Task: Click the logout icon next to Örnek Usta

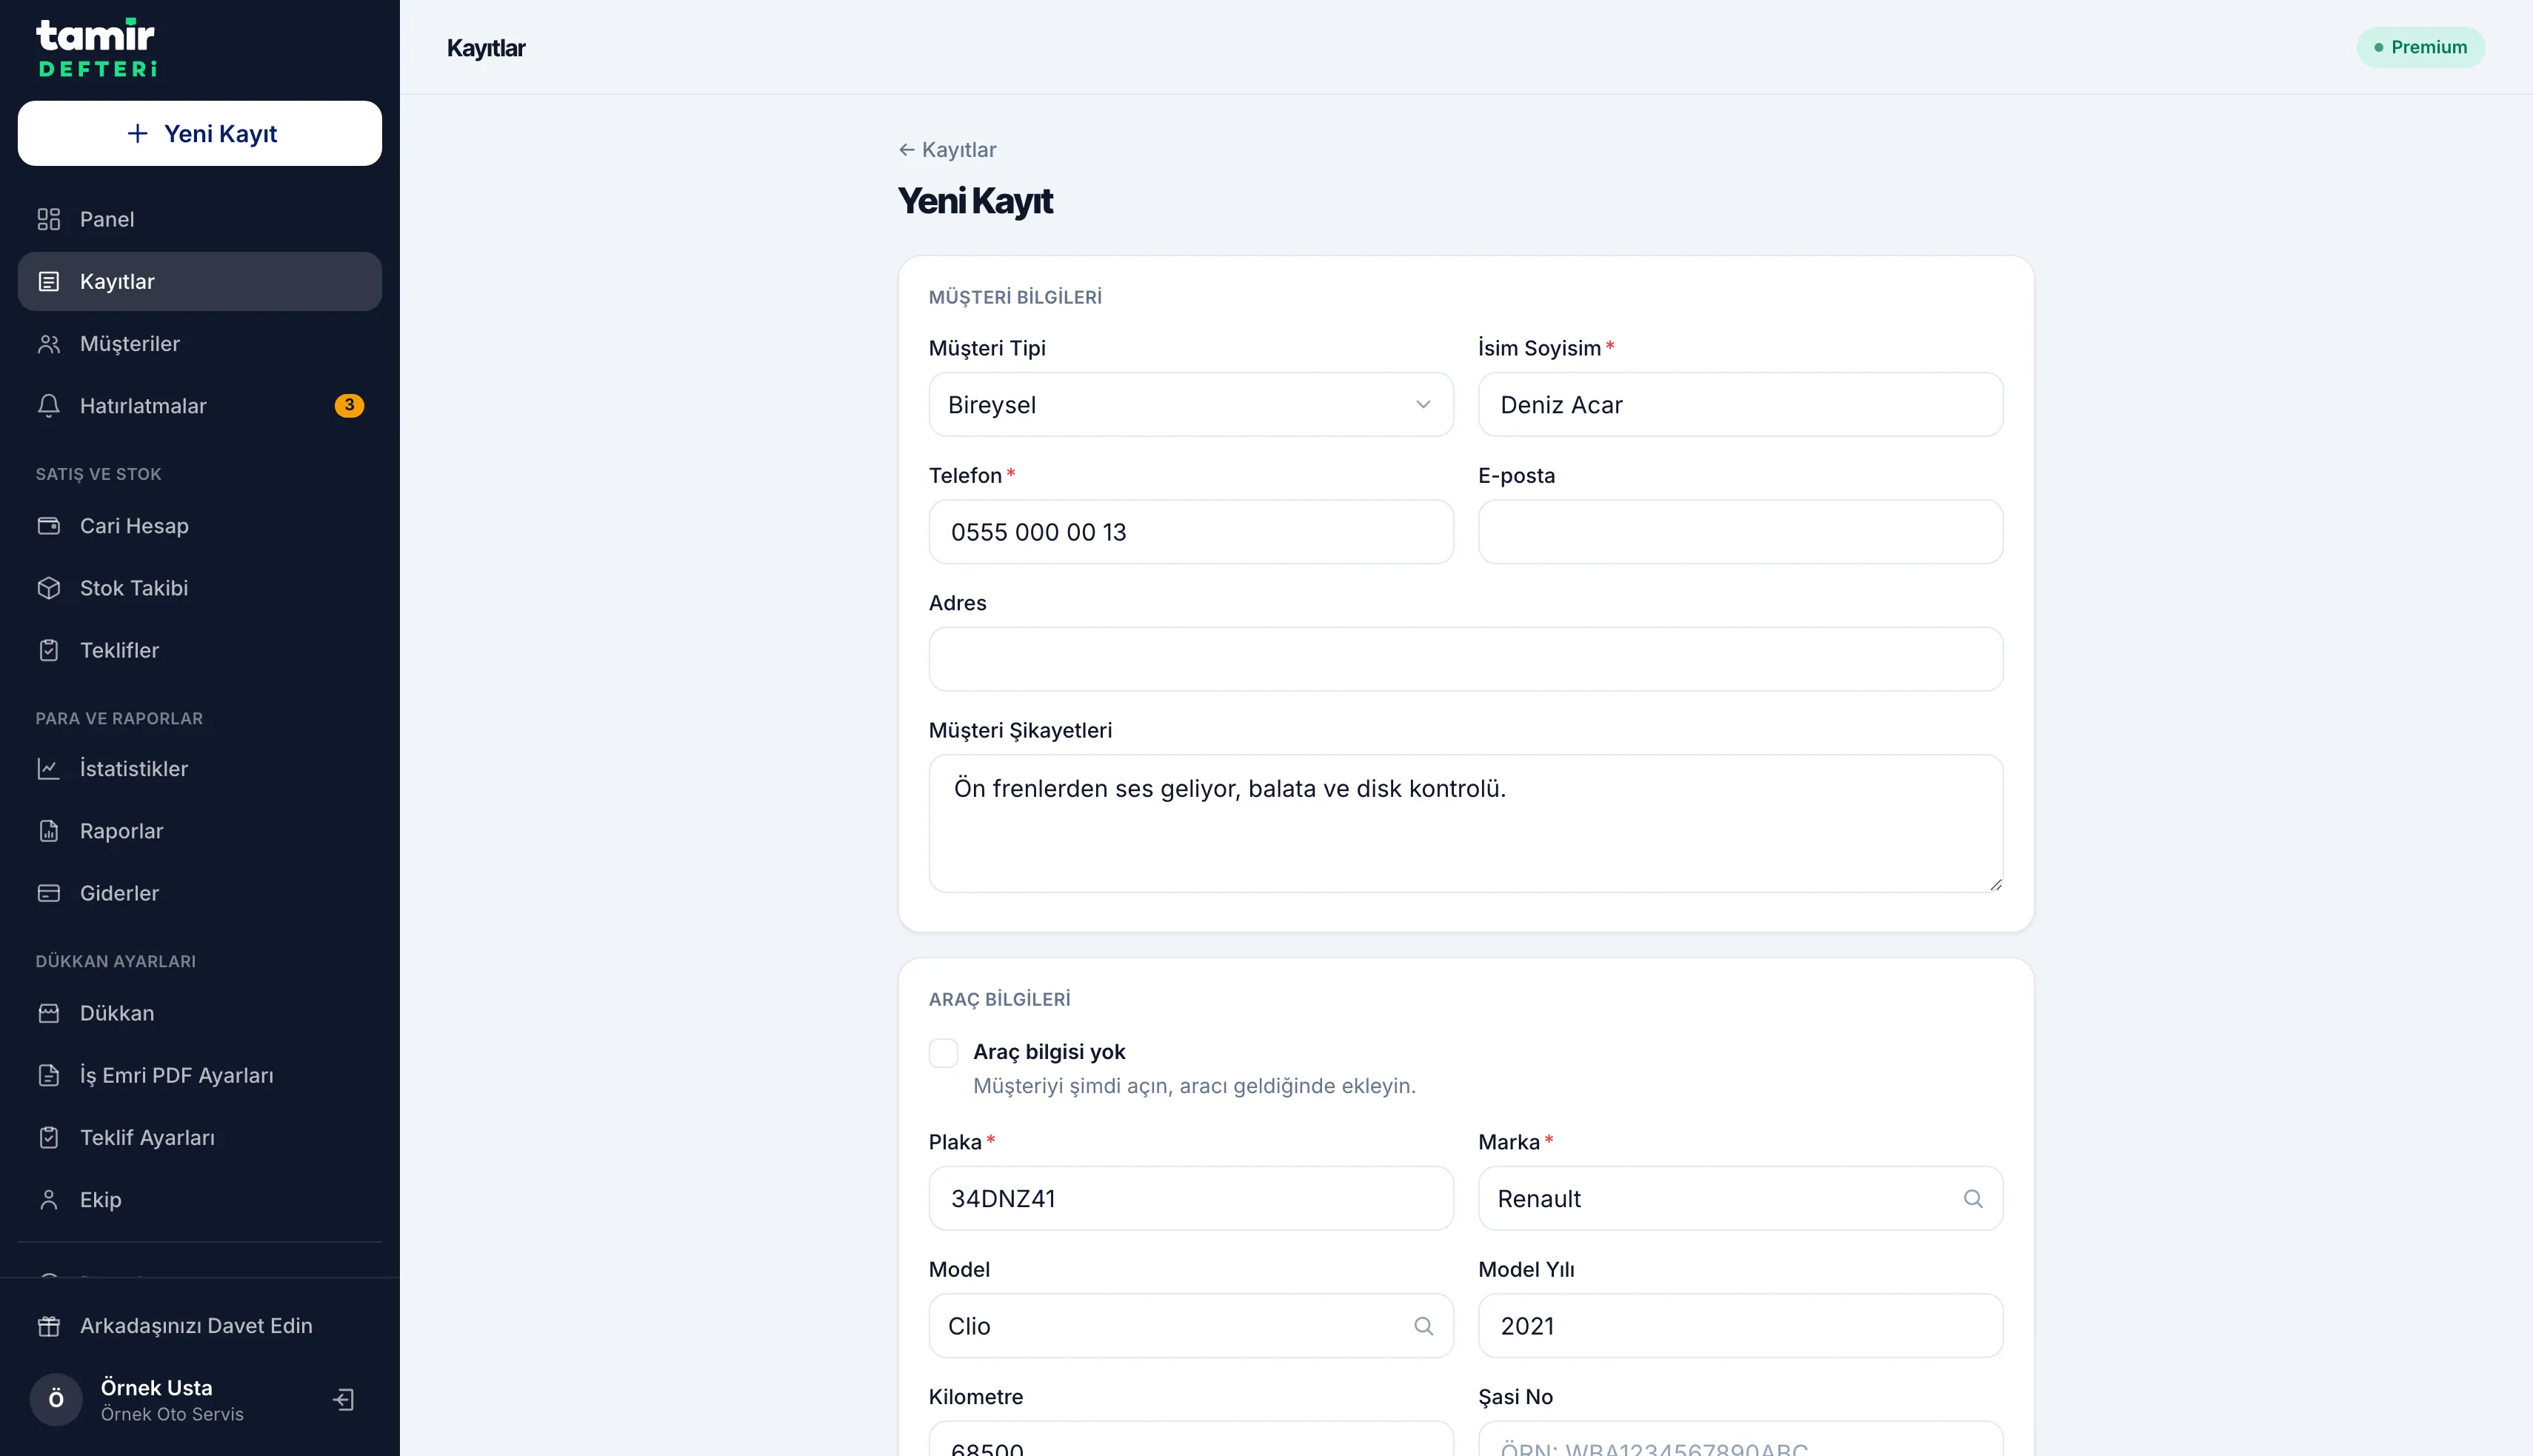Action: click(x=344, y=1399)
